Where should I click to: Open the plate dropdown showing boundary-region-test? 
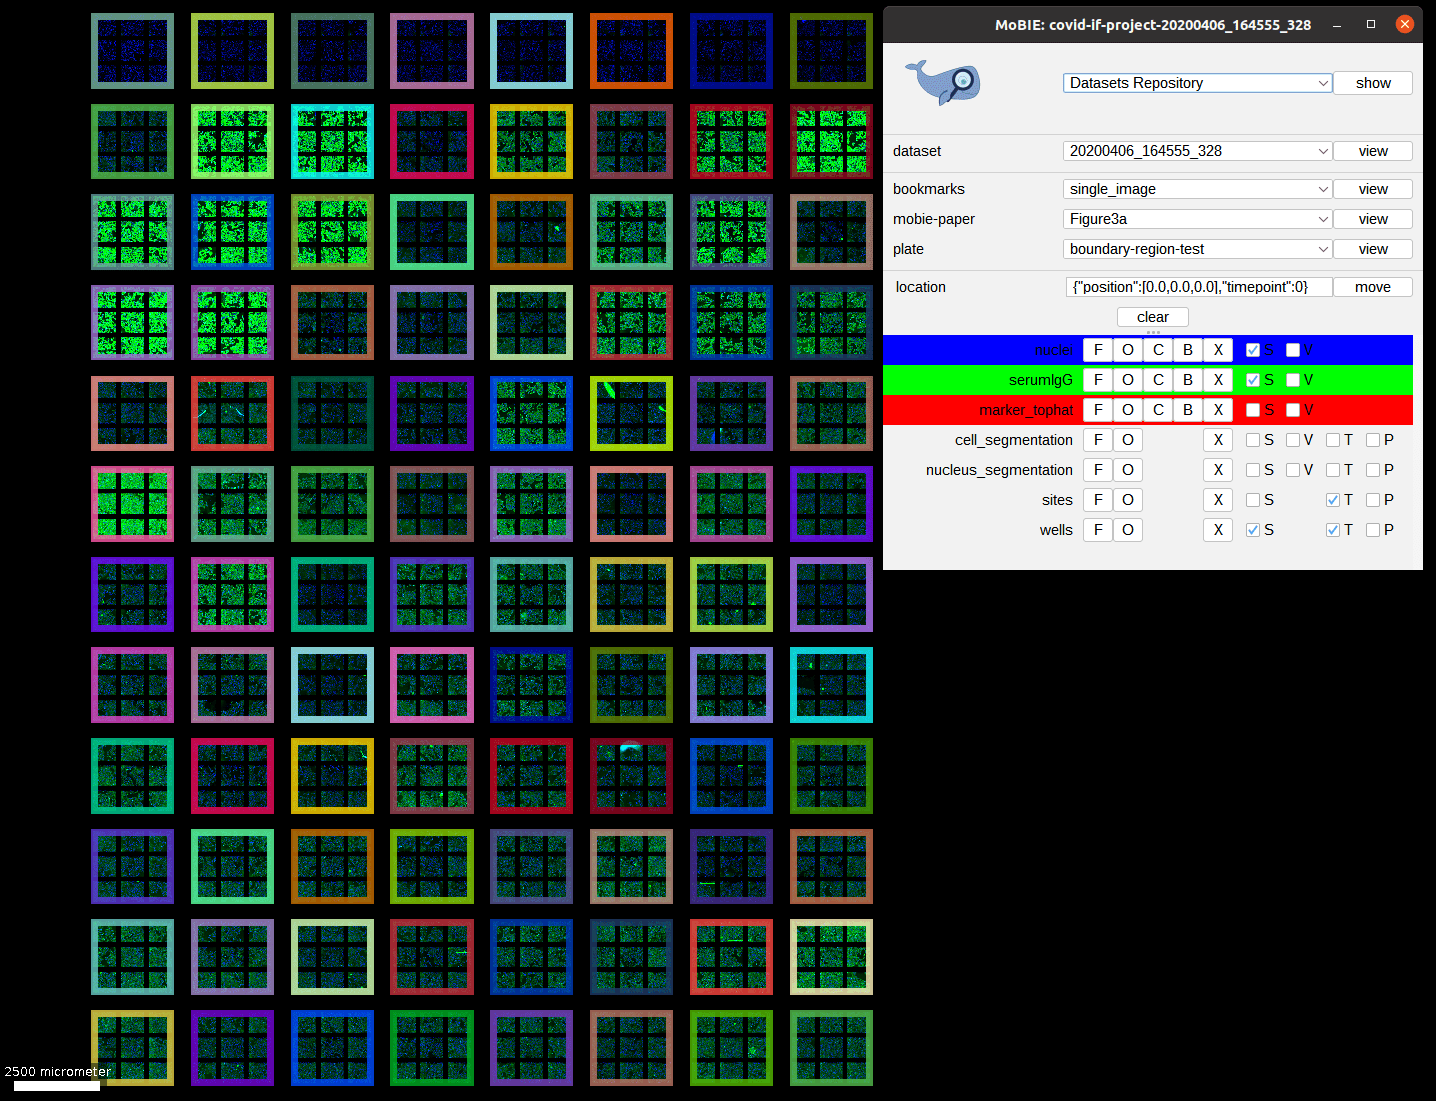click(1197, 248)
